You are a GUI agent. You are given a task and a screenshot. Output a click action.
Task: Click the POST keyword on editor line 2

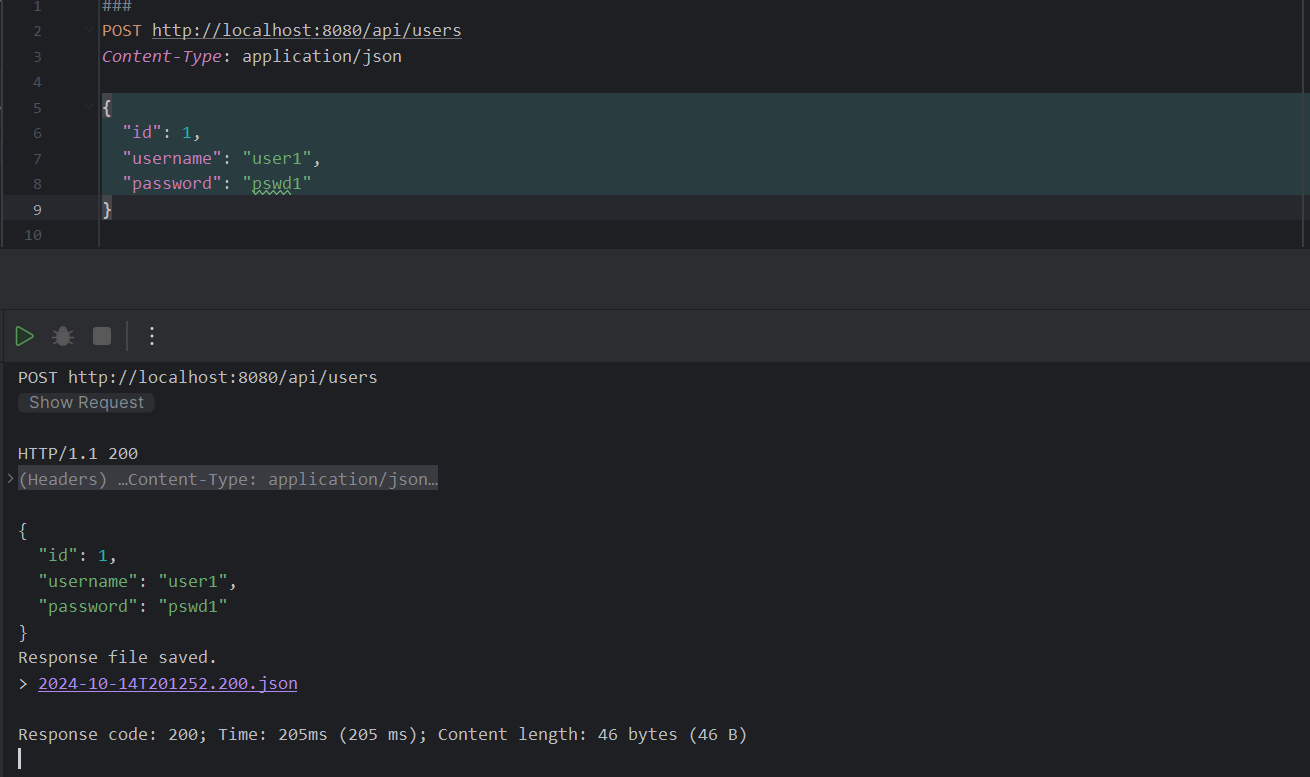tap(122, 30)
